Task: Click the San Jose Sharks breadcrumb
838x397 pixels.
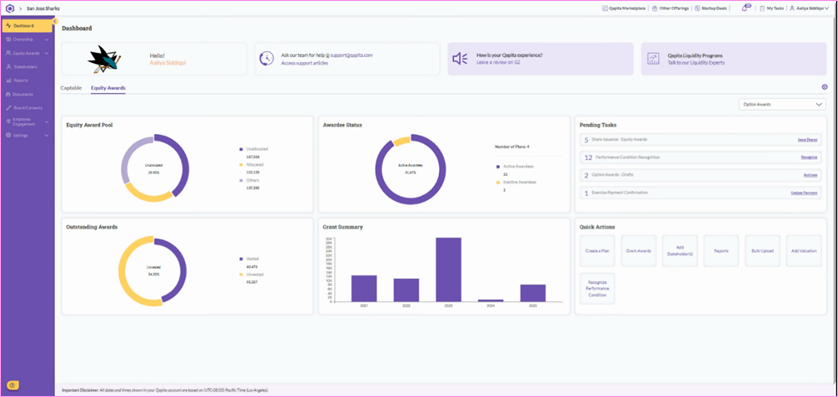Action: [x=43, y=9]
